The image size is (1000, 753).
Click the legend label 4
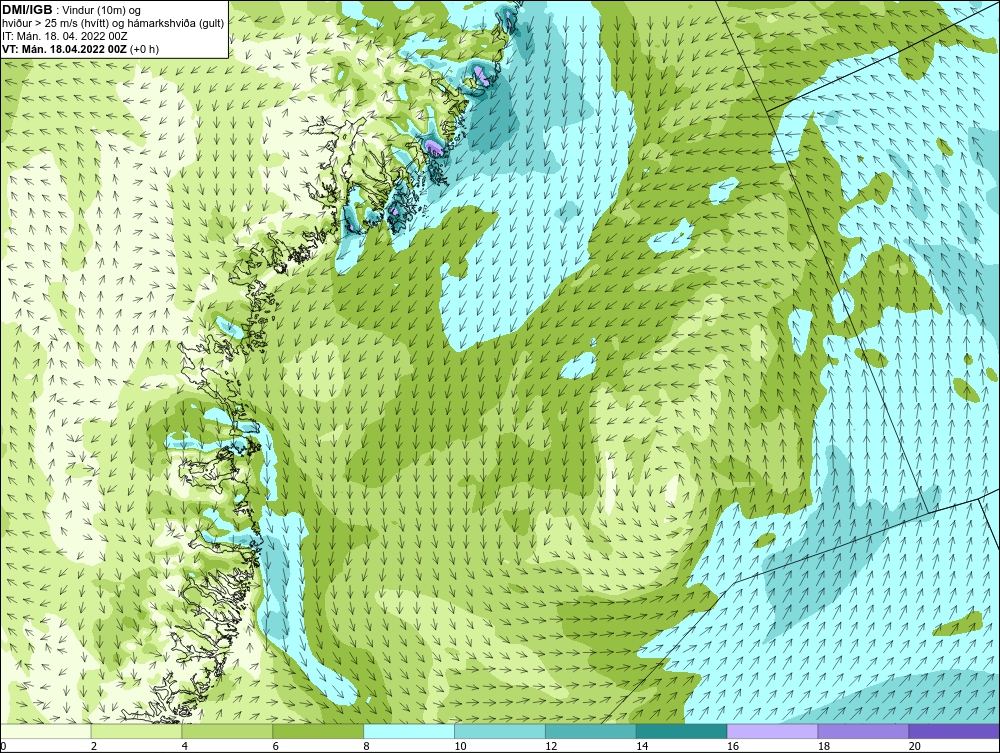184,746
